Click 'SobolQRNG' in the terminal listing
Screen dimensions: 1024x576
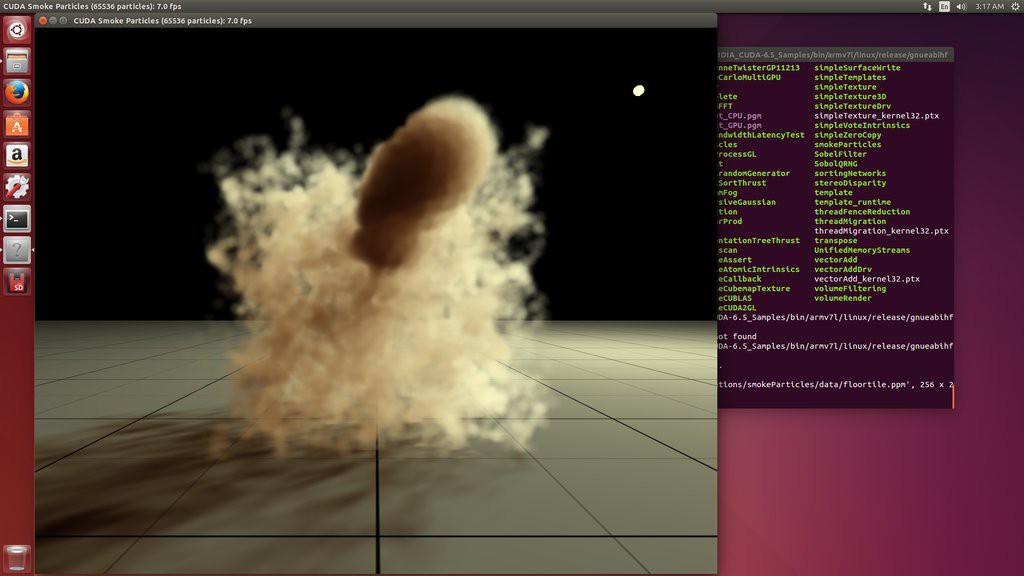click(x=836, y=164)
